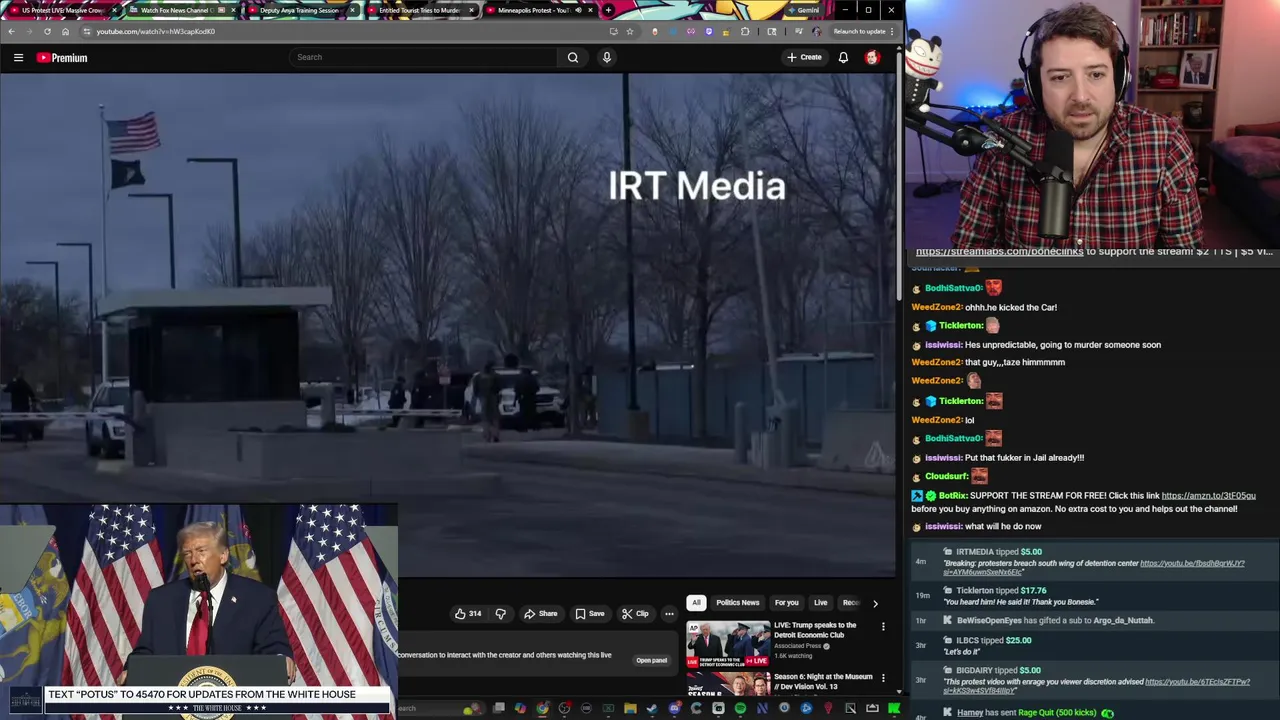The image size is (1280, 720).
Task: Open Chrome profile avatar in toolbar
Action: pyautogui.click(x=817, y=31)
